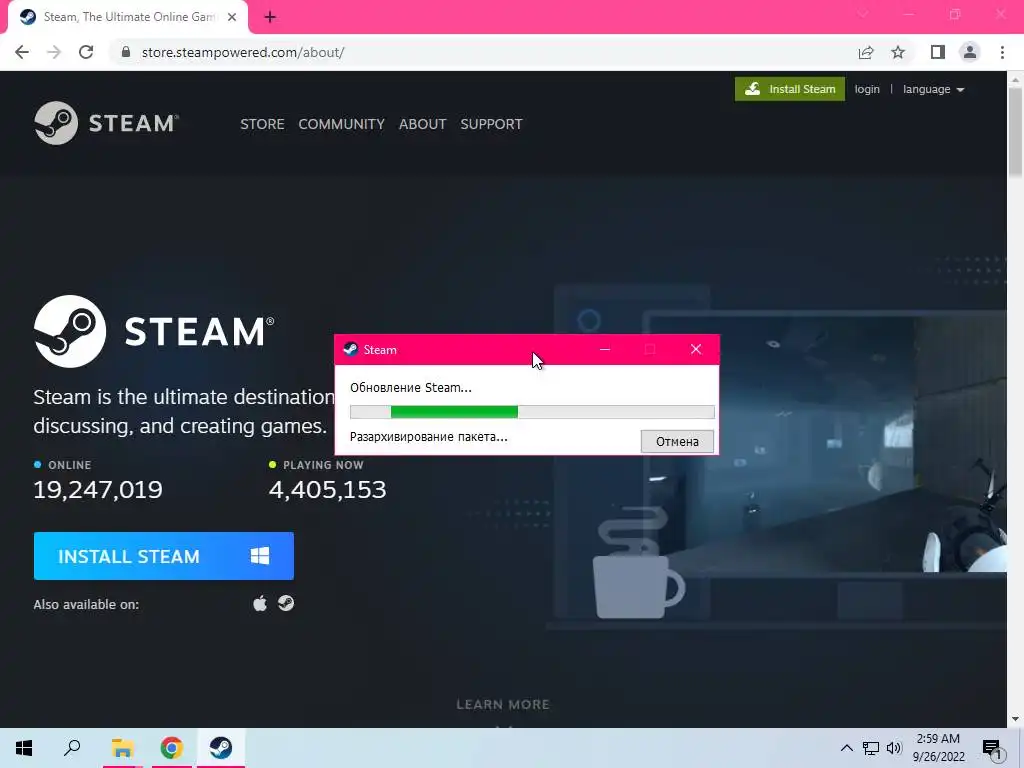Close the Steam browser tab
This screenshot has width=1024, height=768.
click(232, 18)
